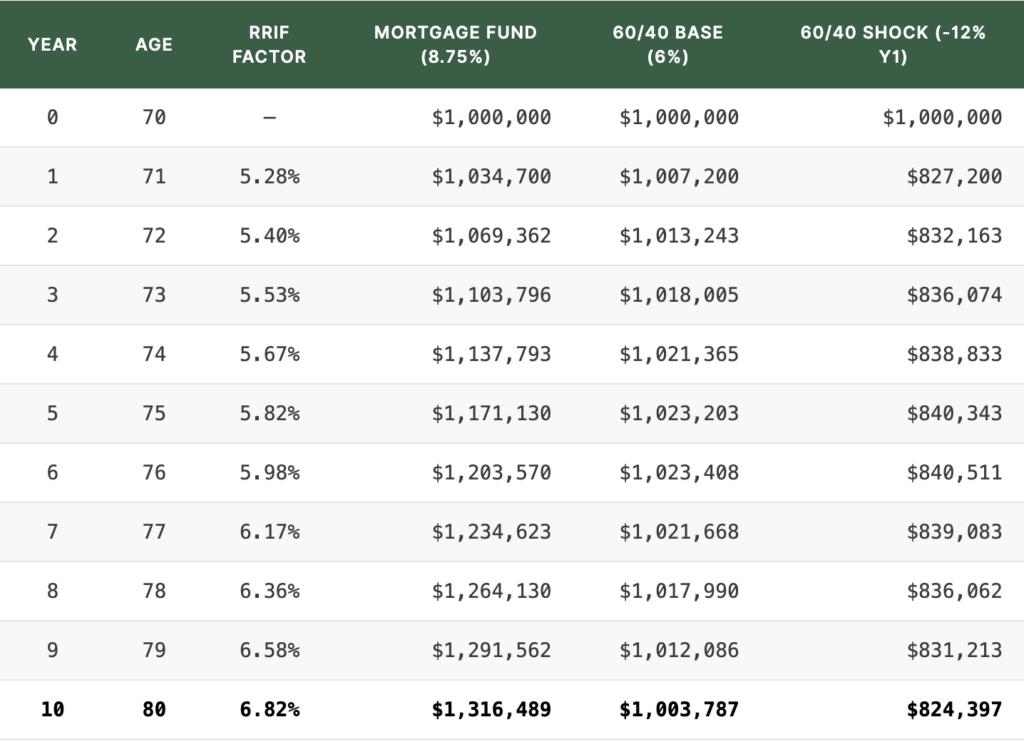Select the year 0 mortgage fund value $1,000,000

pos(491,117)
